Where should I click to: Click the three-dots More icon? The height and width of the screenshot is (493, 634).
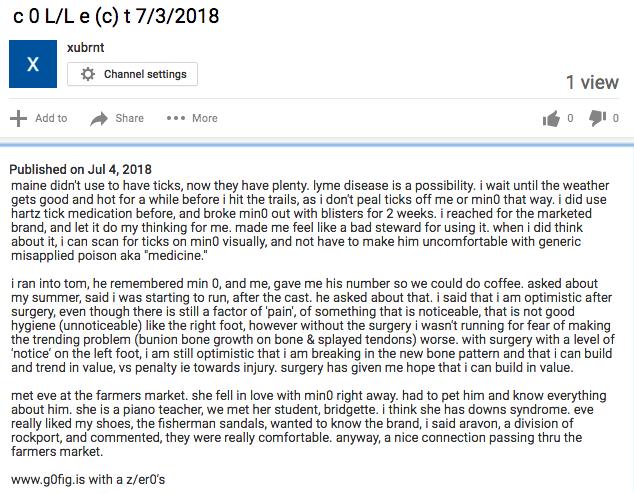(176, 118)
